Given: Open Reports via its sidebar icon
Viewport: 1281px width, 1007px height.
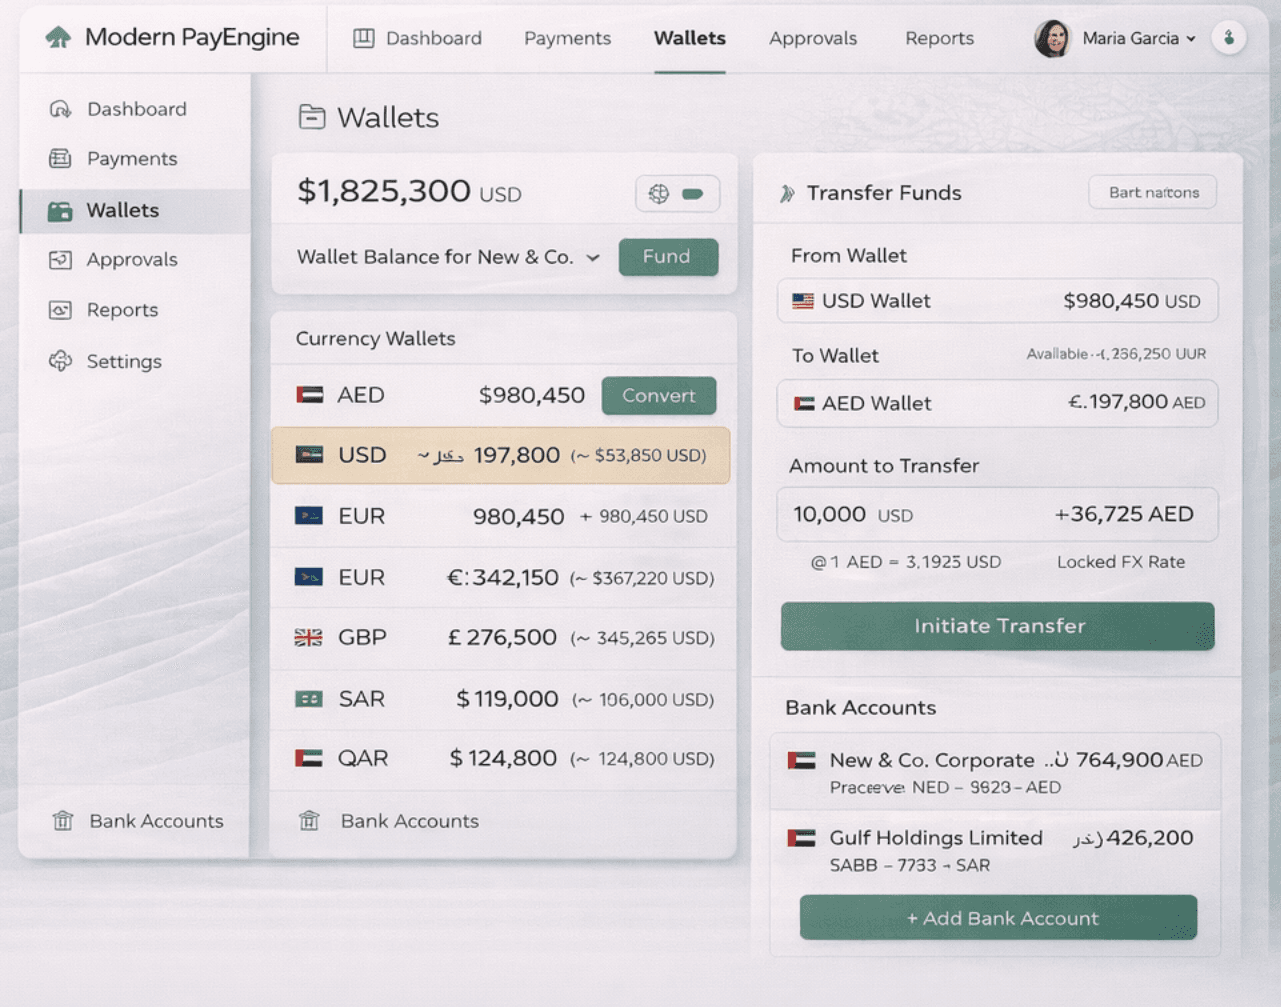Looking at the screenshot, I should pyautogui.click(x=62, y=310).
